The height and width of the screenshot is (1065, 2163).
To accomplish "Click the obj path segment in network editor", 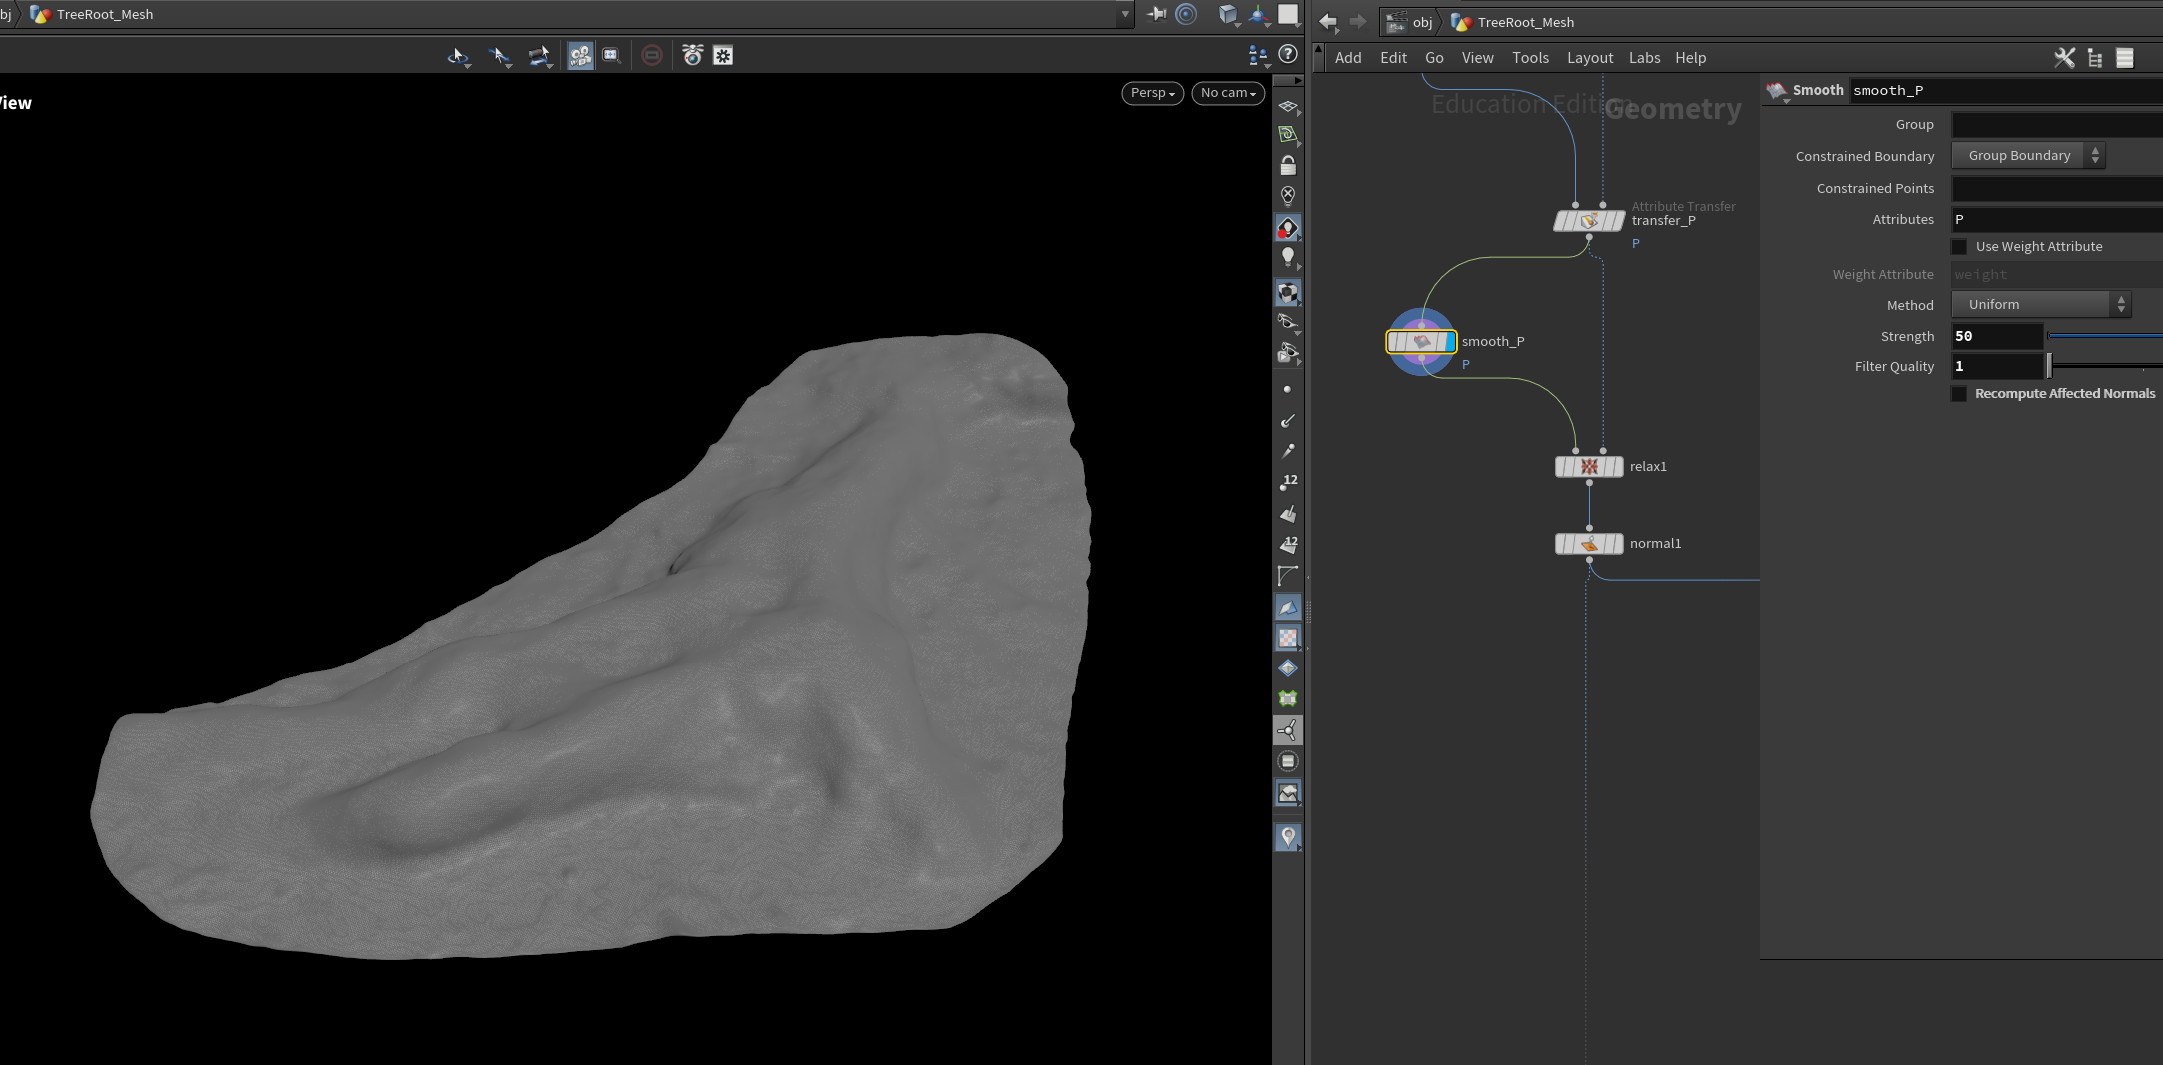I will point(1421,22).
